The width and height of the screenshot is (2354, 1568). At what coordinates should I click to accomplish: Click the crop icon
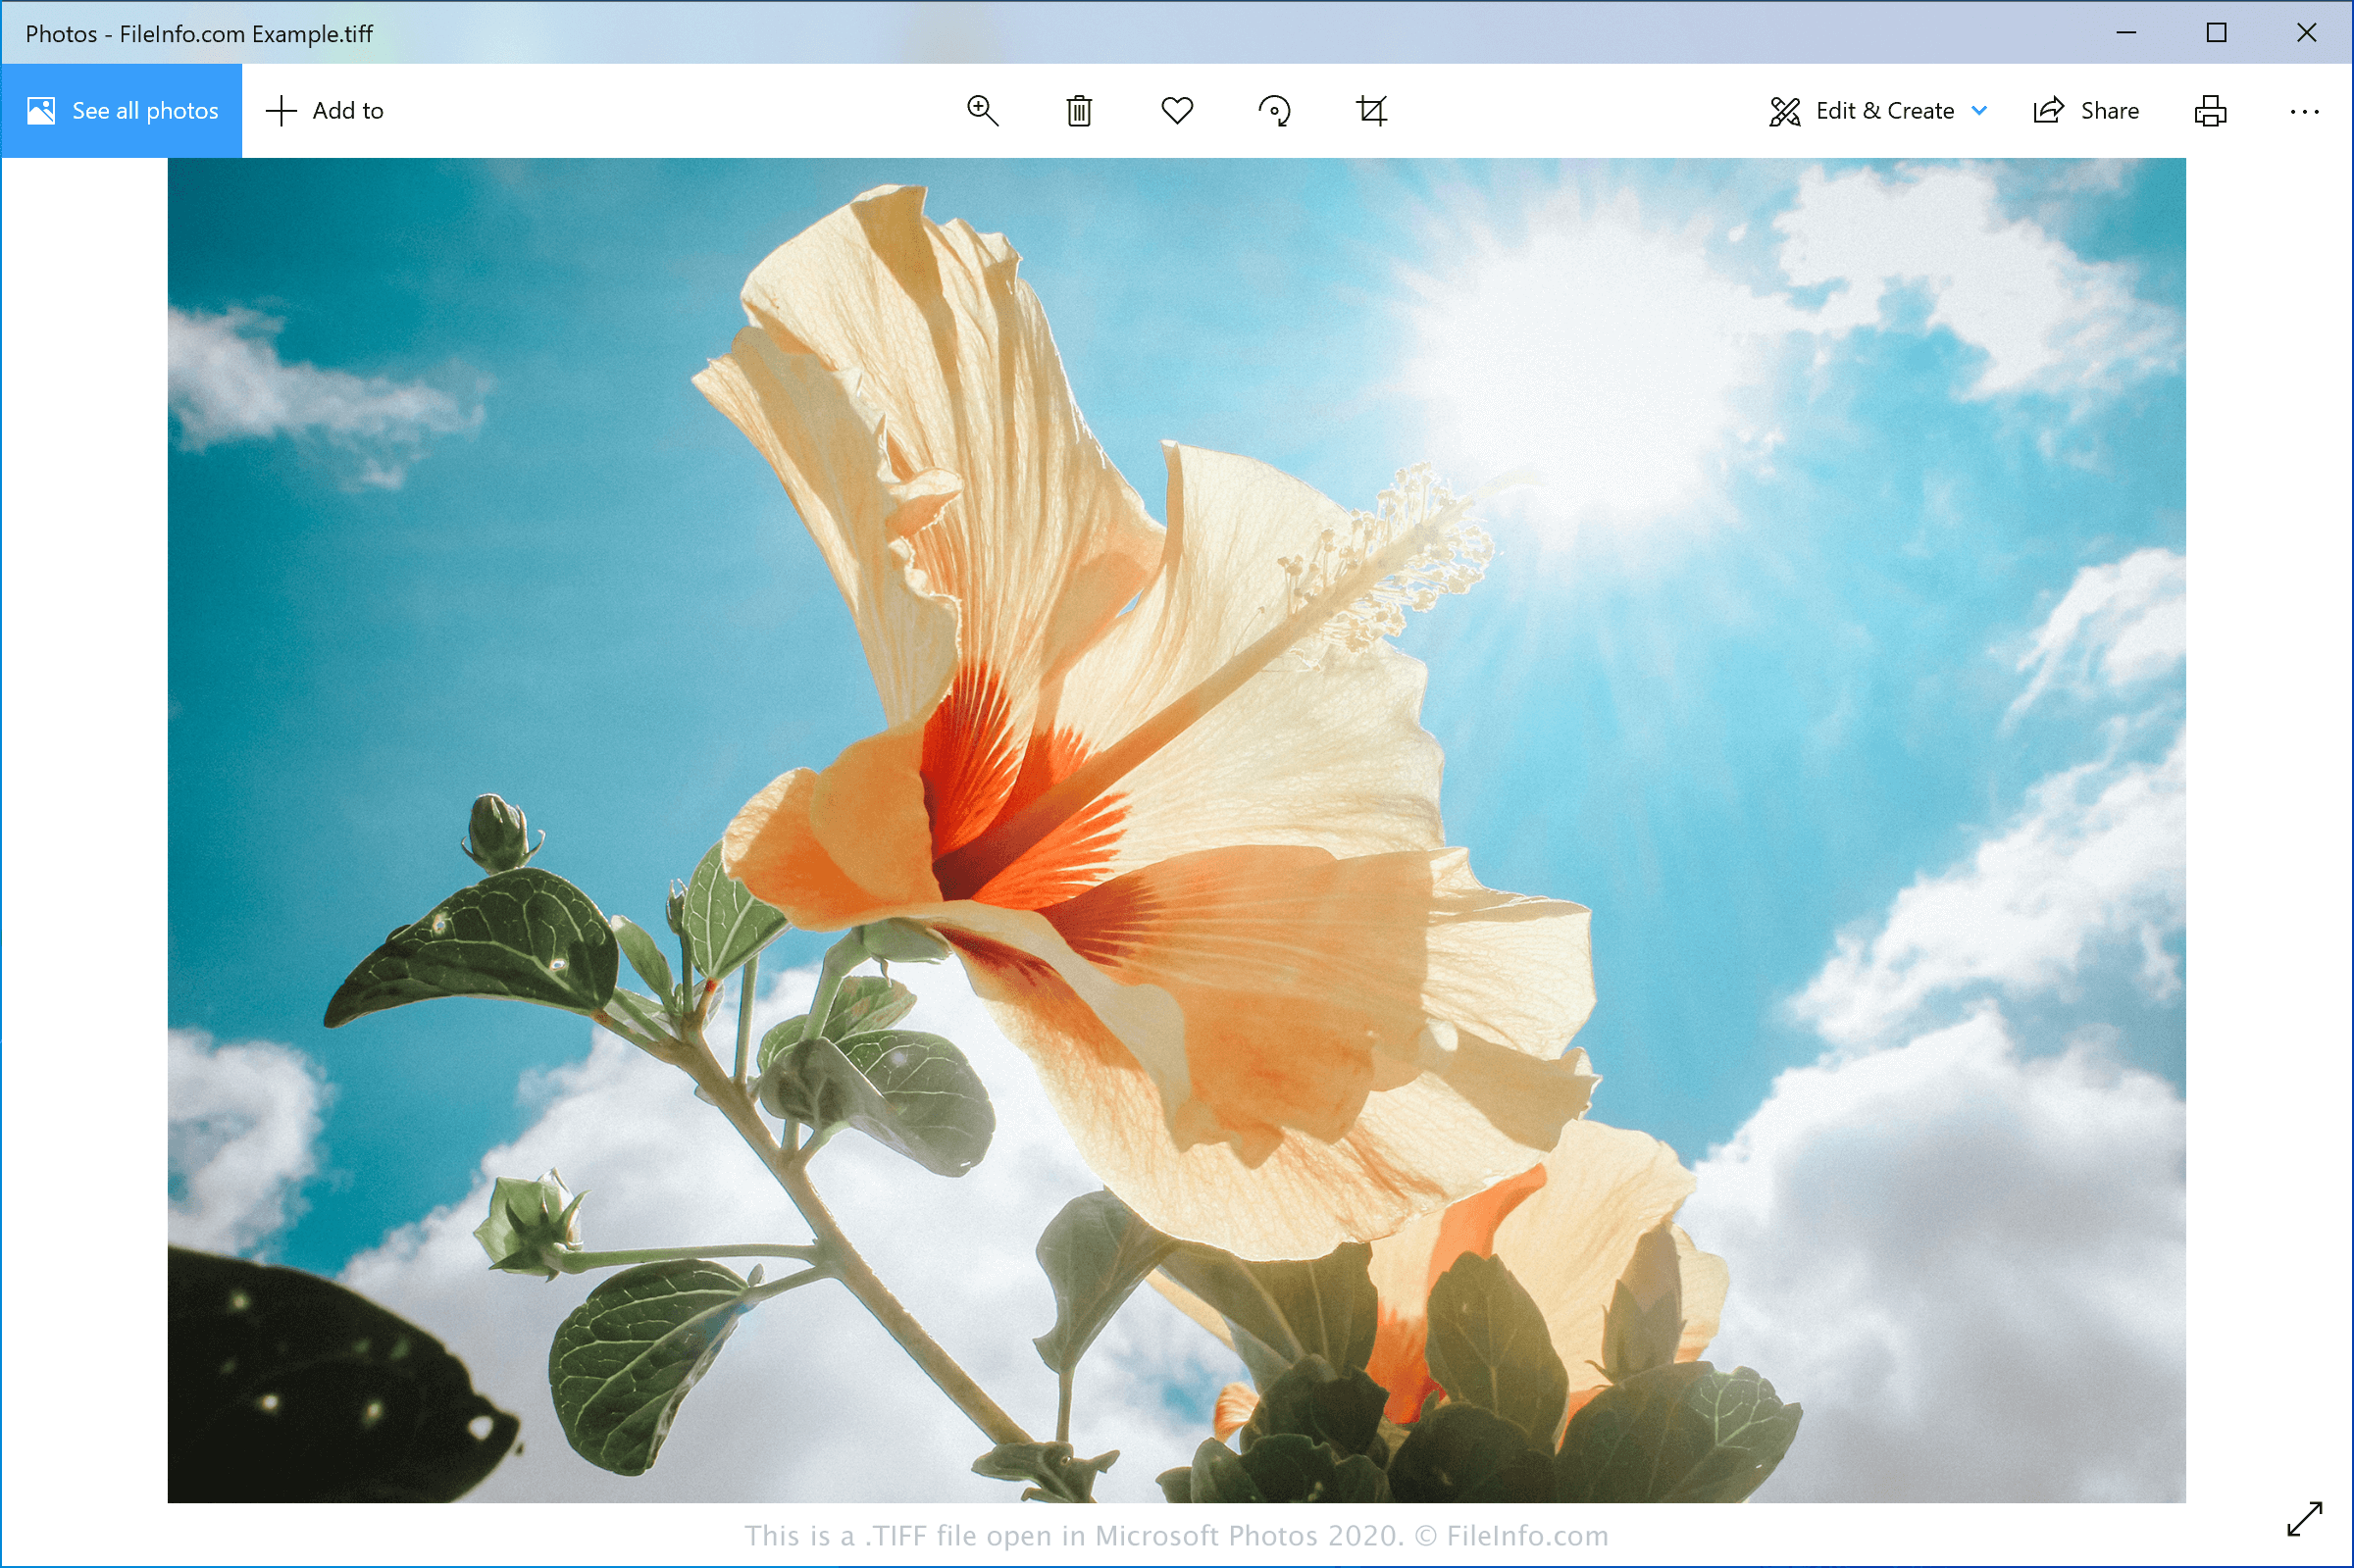tap(1372, 109)
